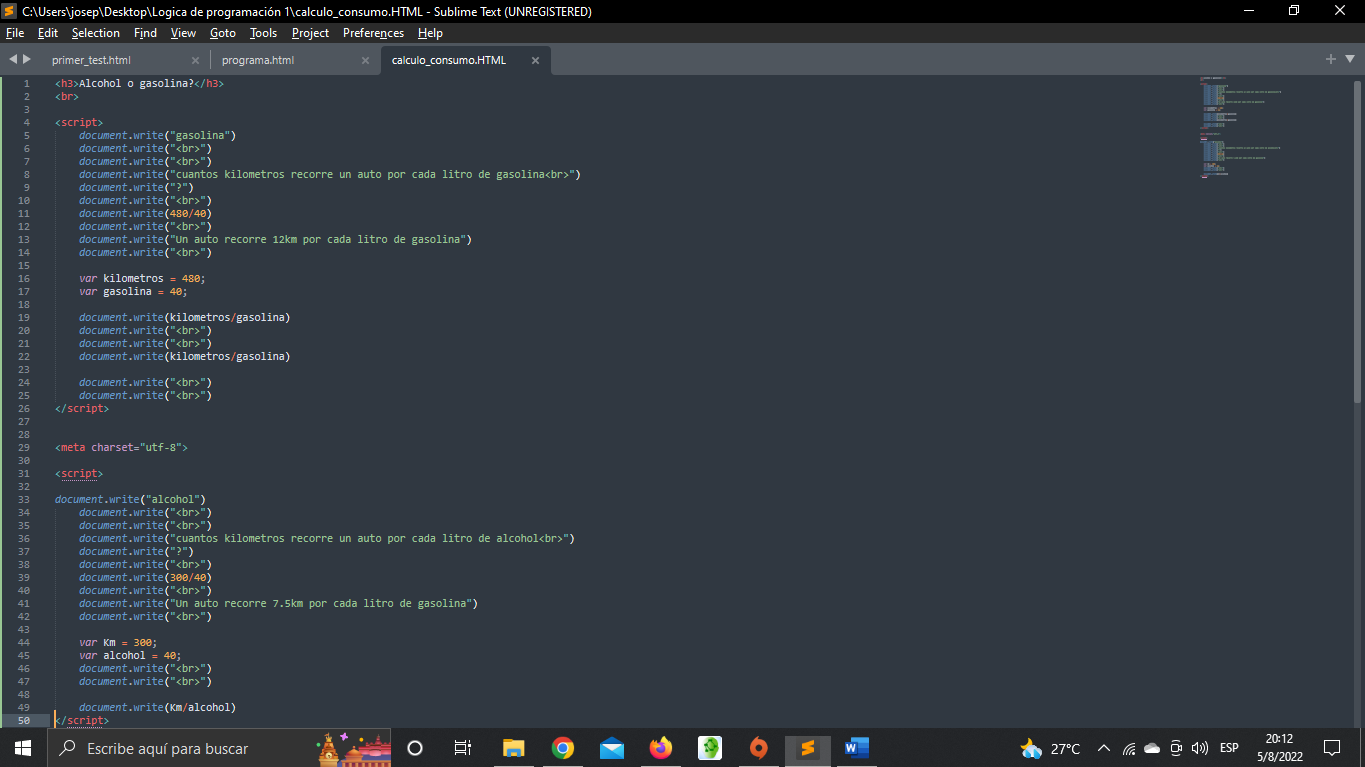Close the calculo_consumo.HTML tab
This screenshot has height=767, width=1365.
pyautogui.click(x=535, y=61)
